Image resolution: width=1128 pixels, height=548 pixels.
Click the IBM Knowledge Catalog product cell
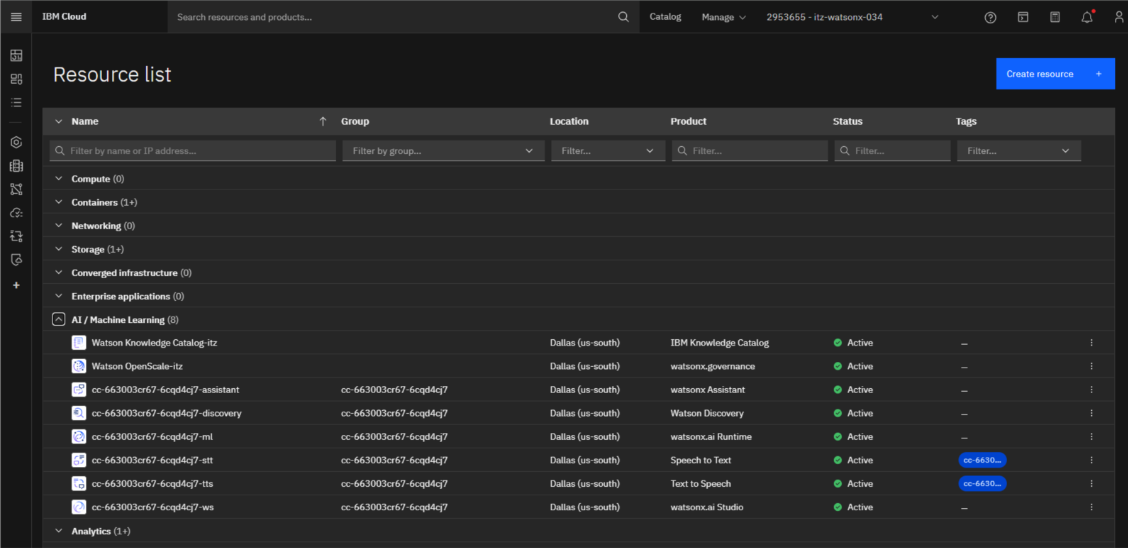click(x=719, y=343)
